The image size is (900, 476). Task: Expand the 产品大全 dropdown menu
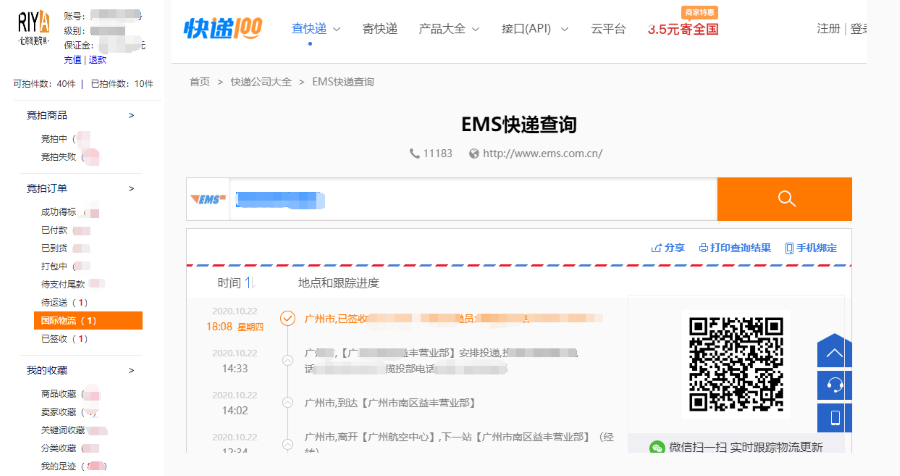449,29
